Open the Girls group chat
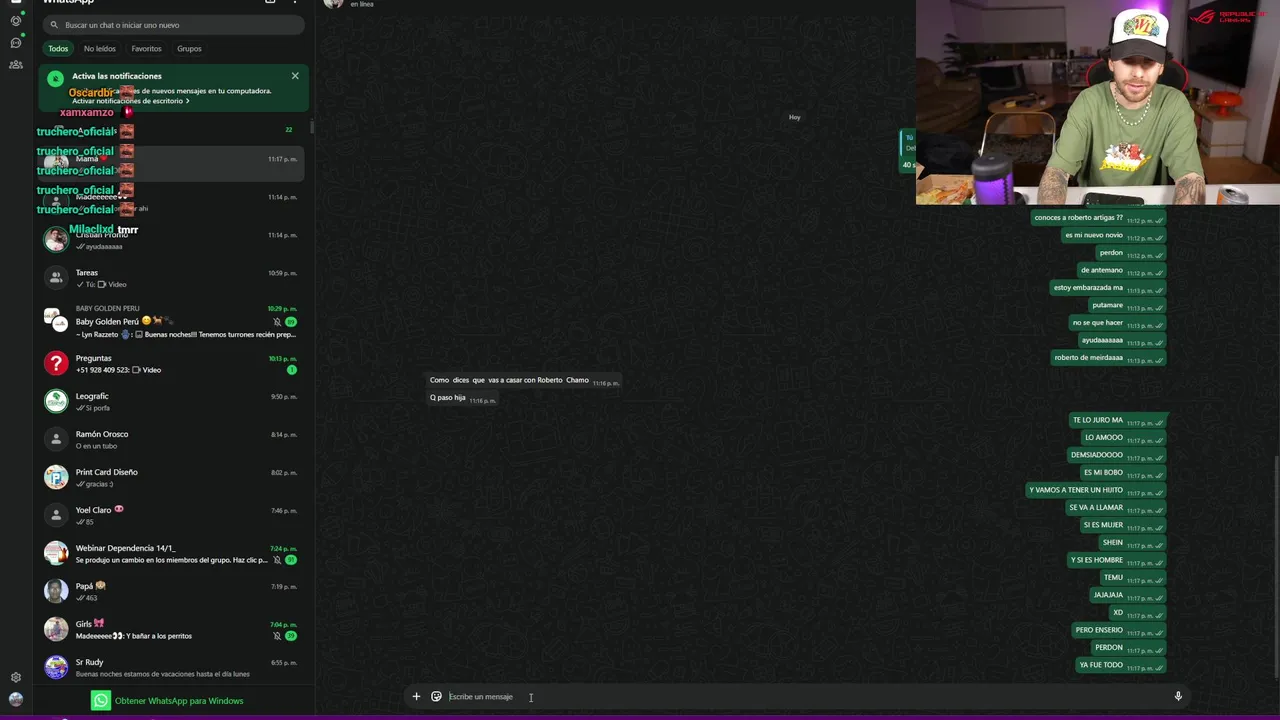 (172, 629)
